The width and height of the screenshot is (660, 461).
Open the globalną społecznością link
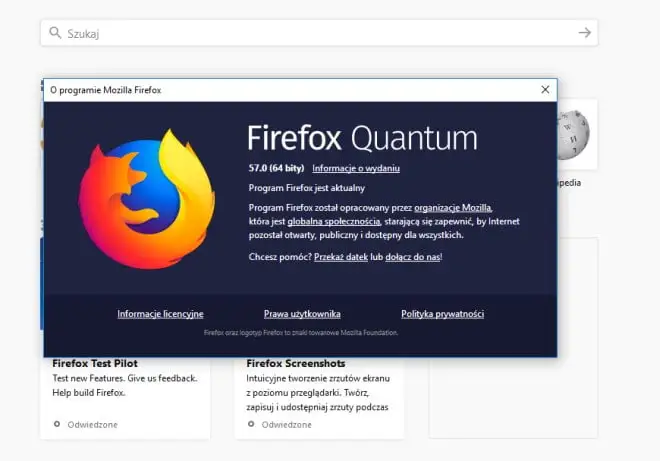point(334,221)
